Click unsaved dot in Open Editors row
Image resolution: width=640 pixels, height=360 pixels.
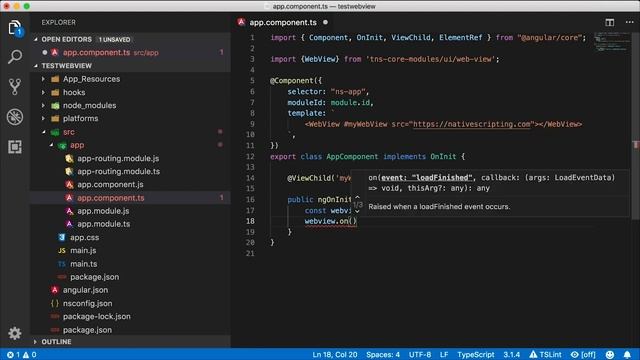pos(44,53)
